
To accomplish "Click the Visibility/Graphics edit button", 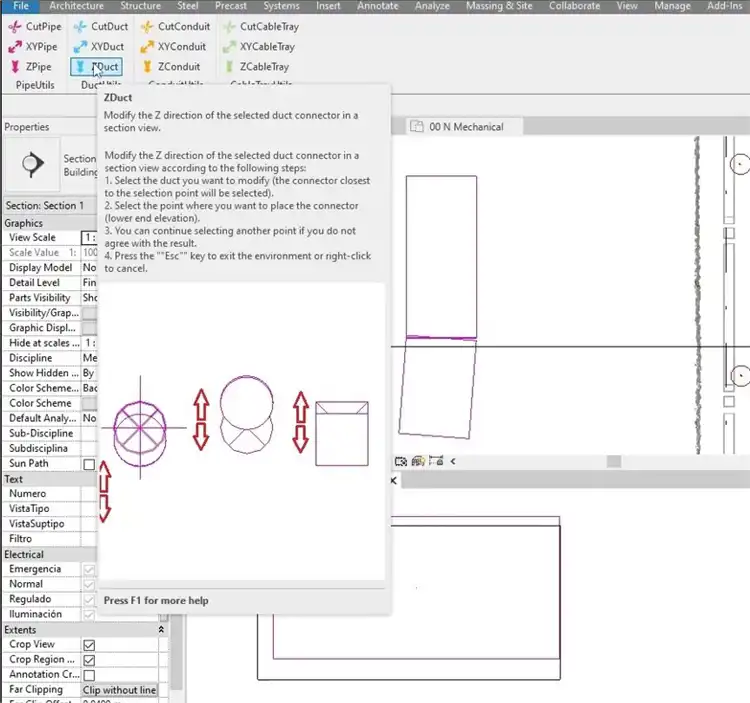I will click(89, 313).
